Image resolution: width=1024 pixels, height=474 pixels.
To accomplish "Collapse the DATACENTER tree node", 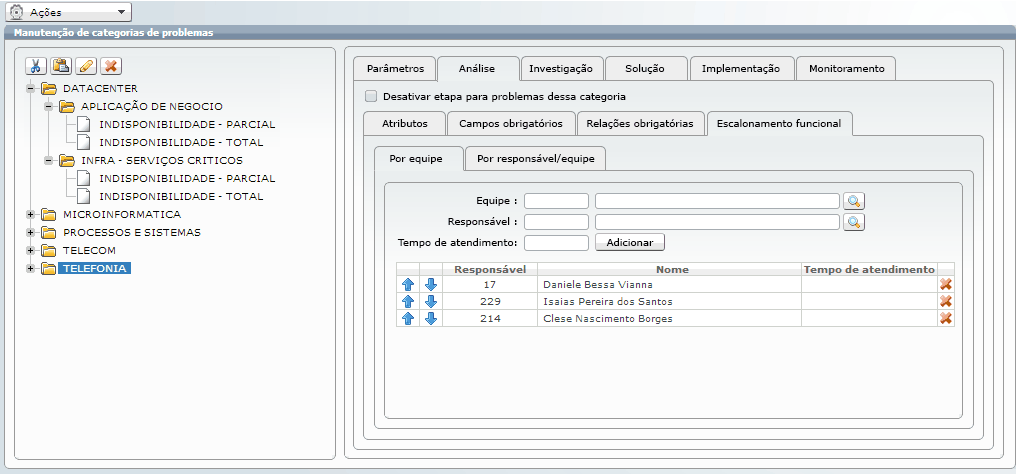I will point(31,88).
